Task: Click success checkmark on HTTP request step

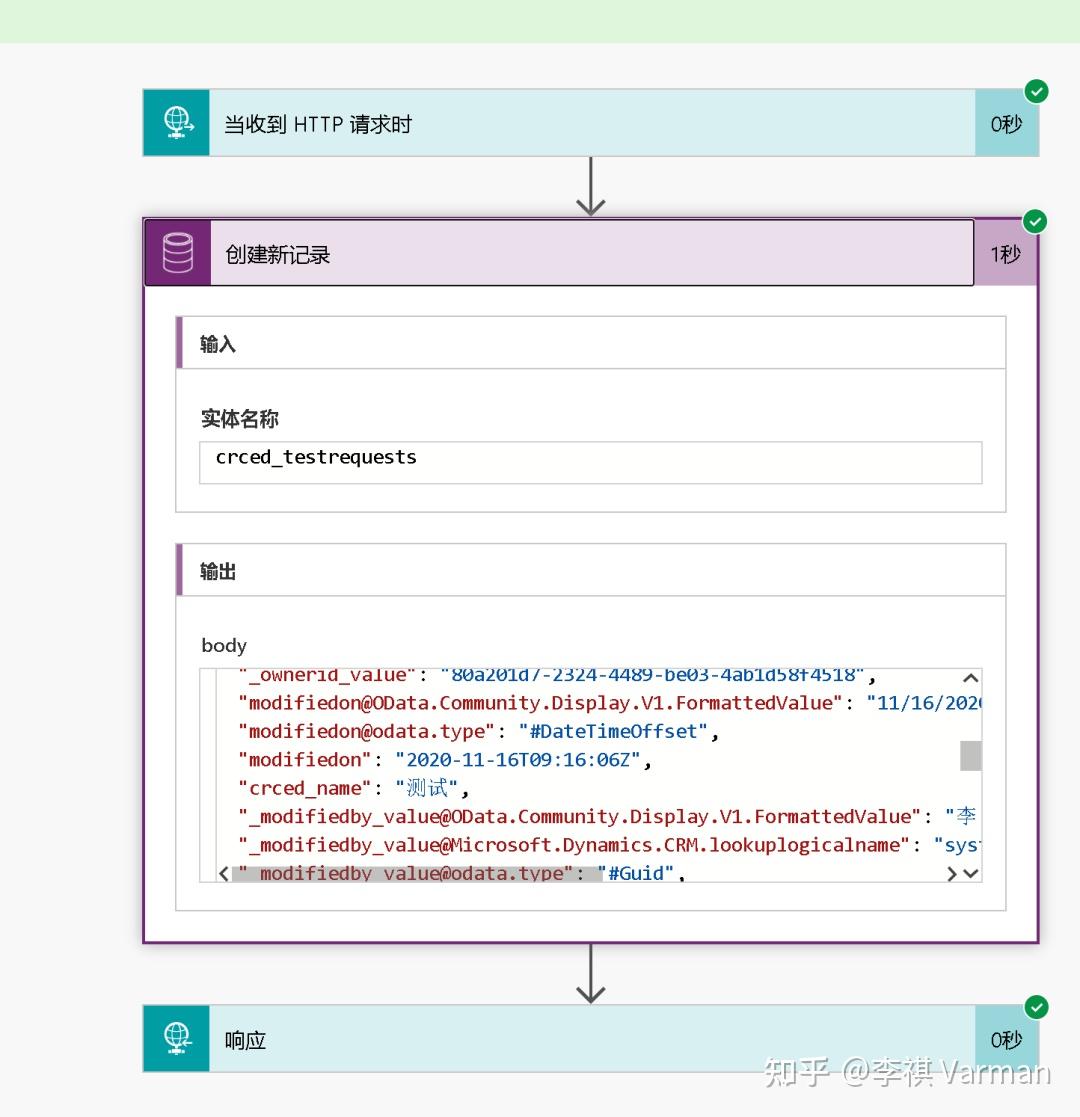Action: click(1036, 91)
